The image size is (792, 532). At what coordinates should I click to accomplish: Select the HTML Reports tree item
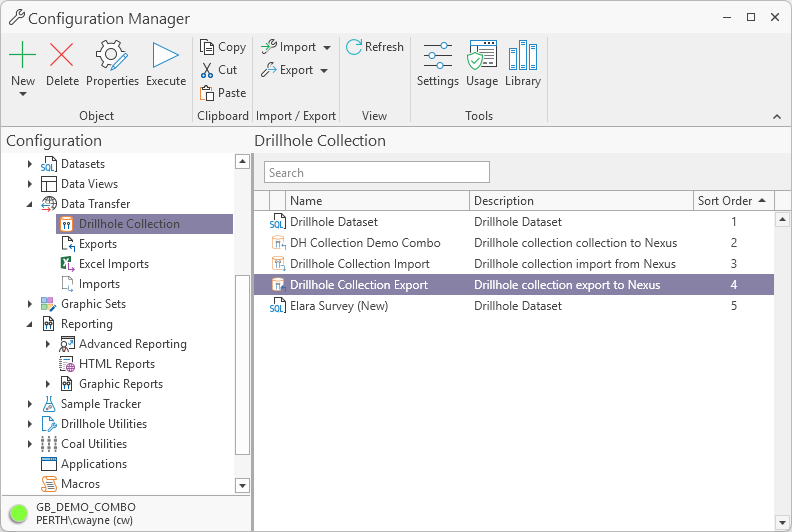coord(116,364)
